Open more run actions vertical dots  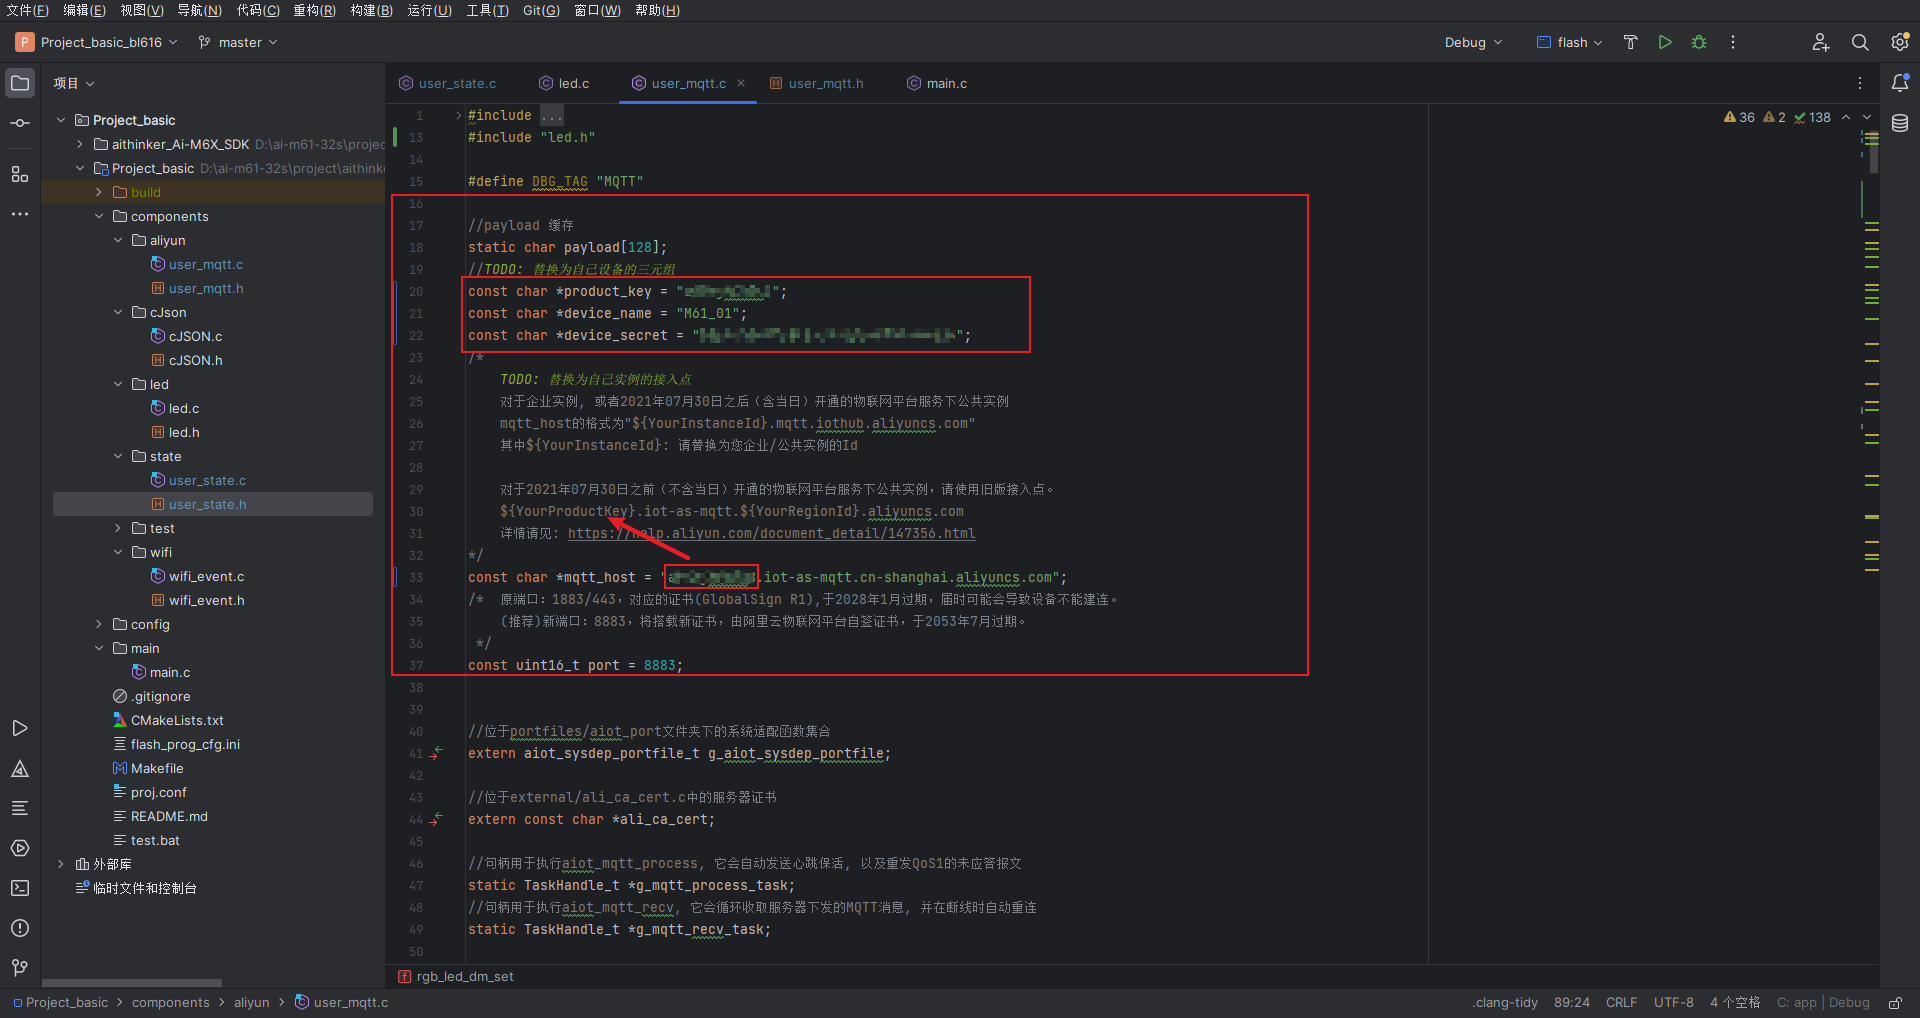(1733, 42)
